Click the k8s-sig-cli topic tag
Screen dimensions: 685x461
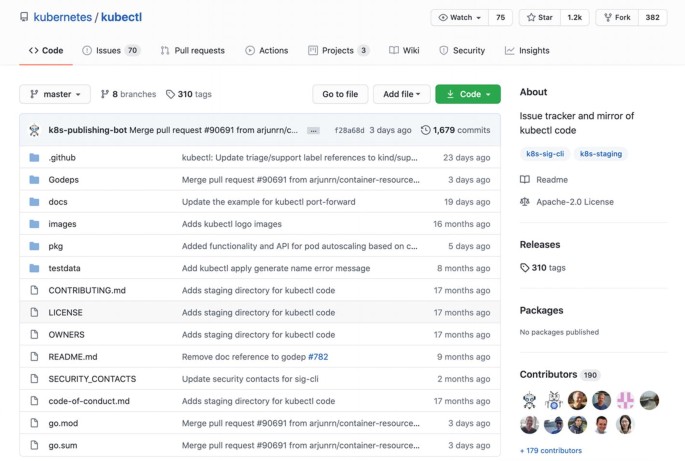tap(545, 154)
